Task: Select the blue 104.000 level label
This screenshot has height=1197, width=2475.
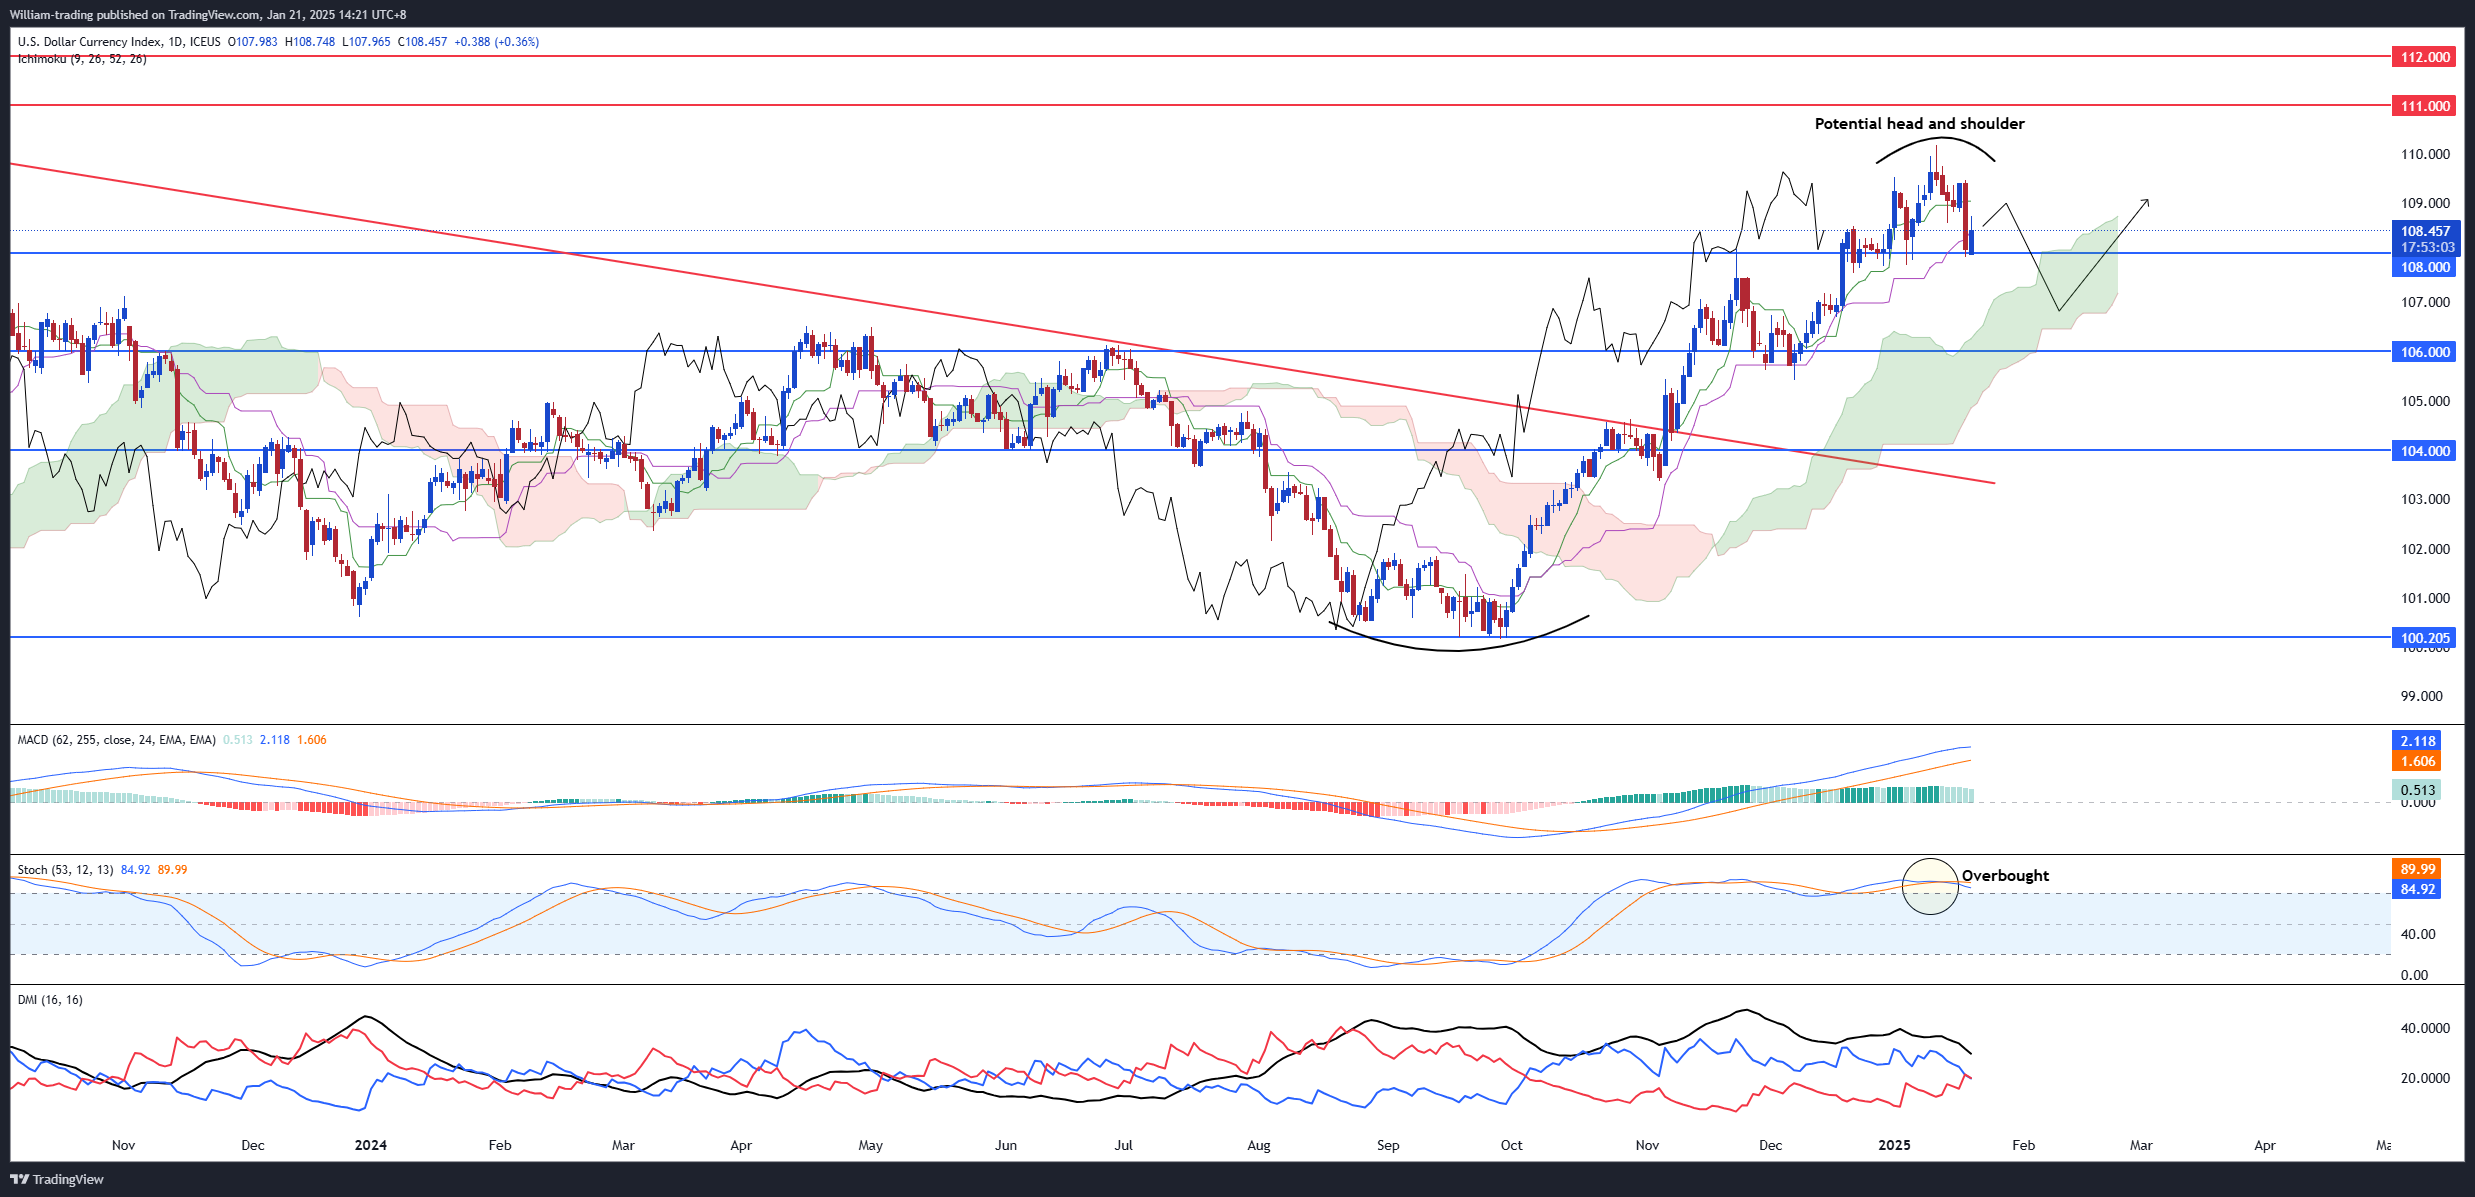Action: point(2425,451)
